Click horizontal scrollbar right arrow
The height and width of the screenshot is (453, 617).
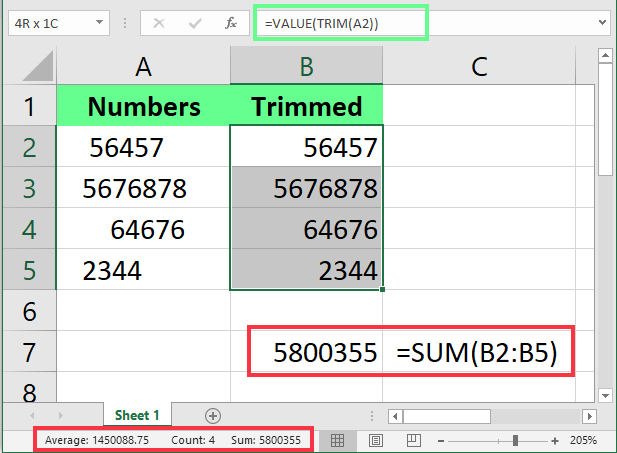[x=589, y=416]
